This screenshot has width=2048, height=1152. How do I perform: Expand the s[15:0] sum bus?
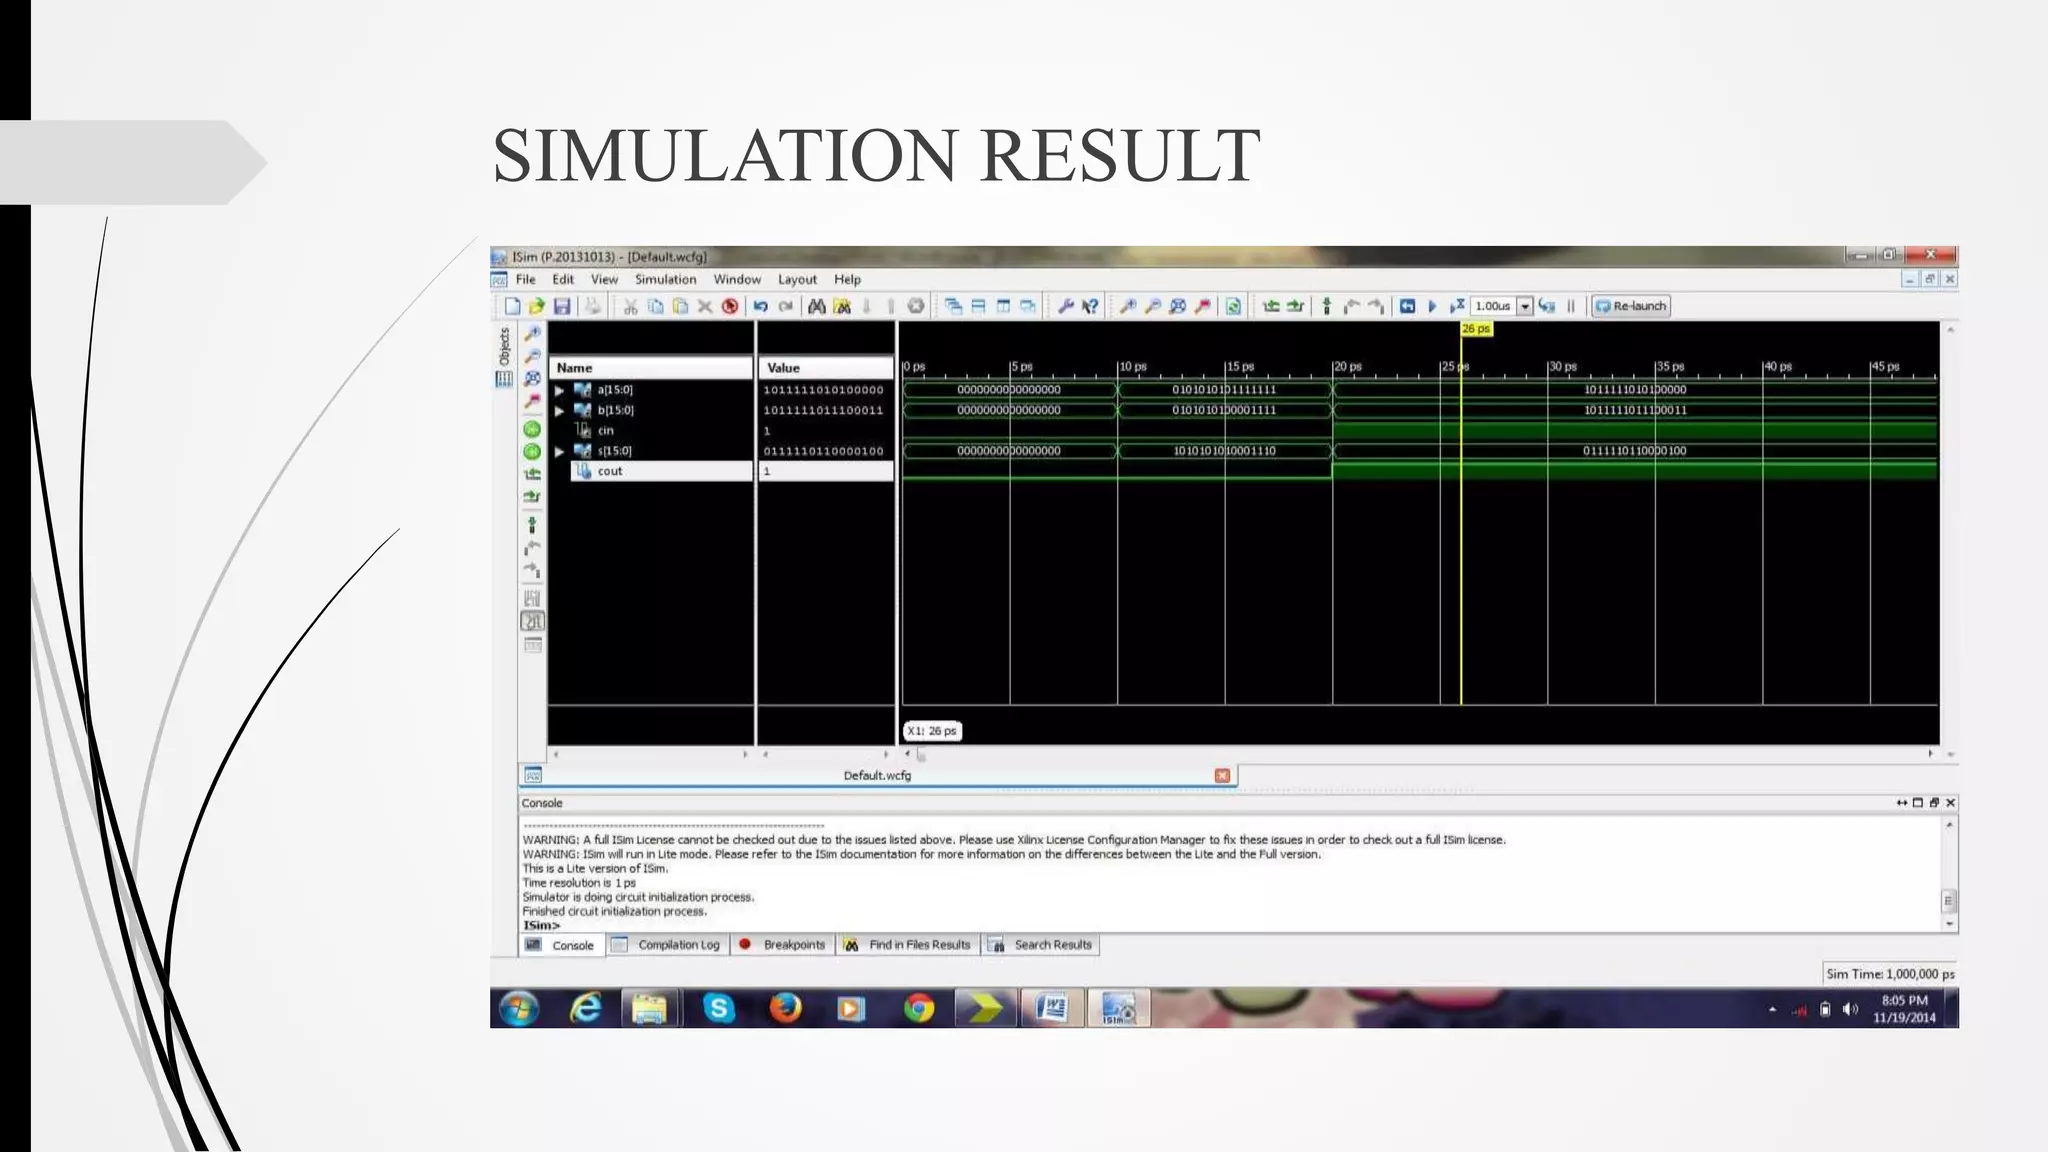560,451
